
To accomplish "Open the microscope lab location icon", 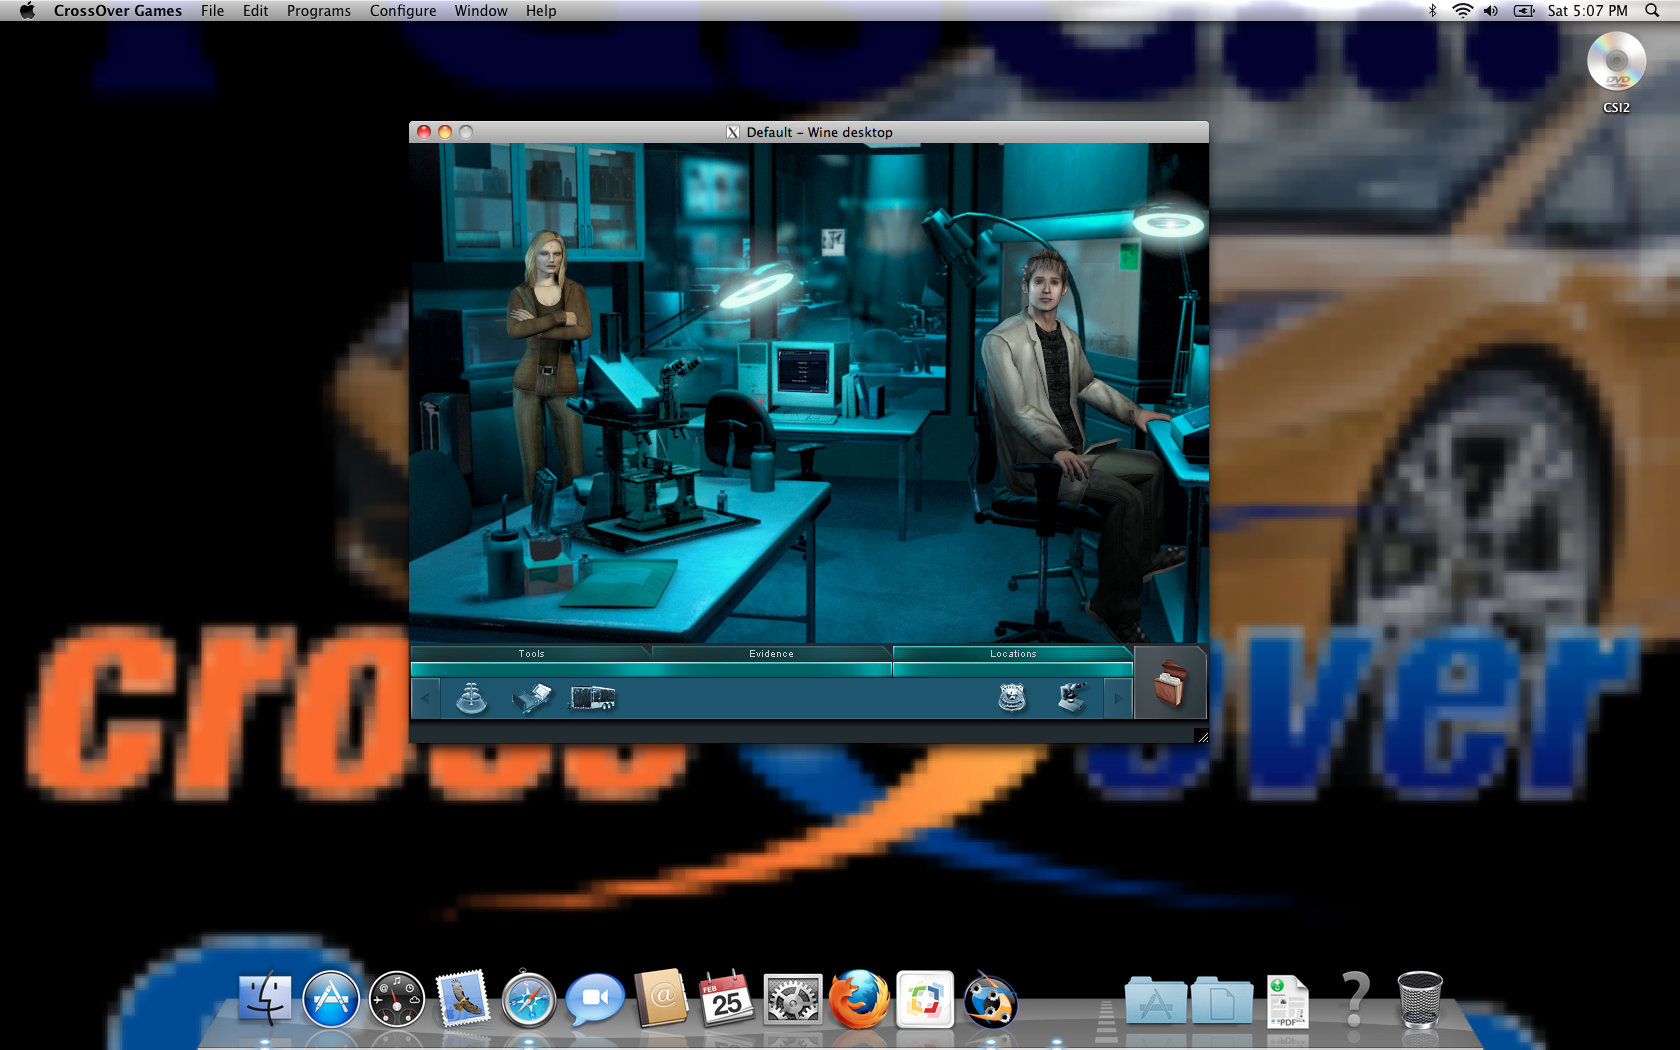I will (x=1072, y=697).
